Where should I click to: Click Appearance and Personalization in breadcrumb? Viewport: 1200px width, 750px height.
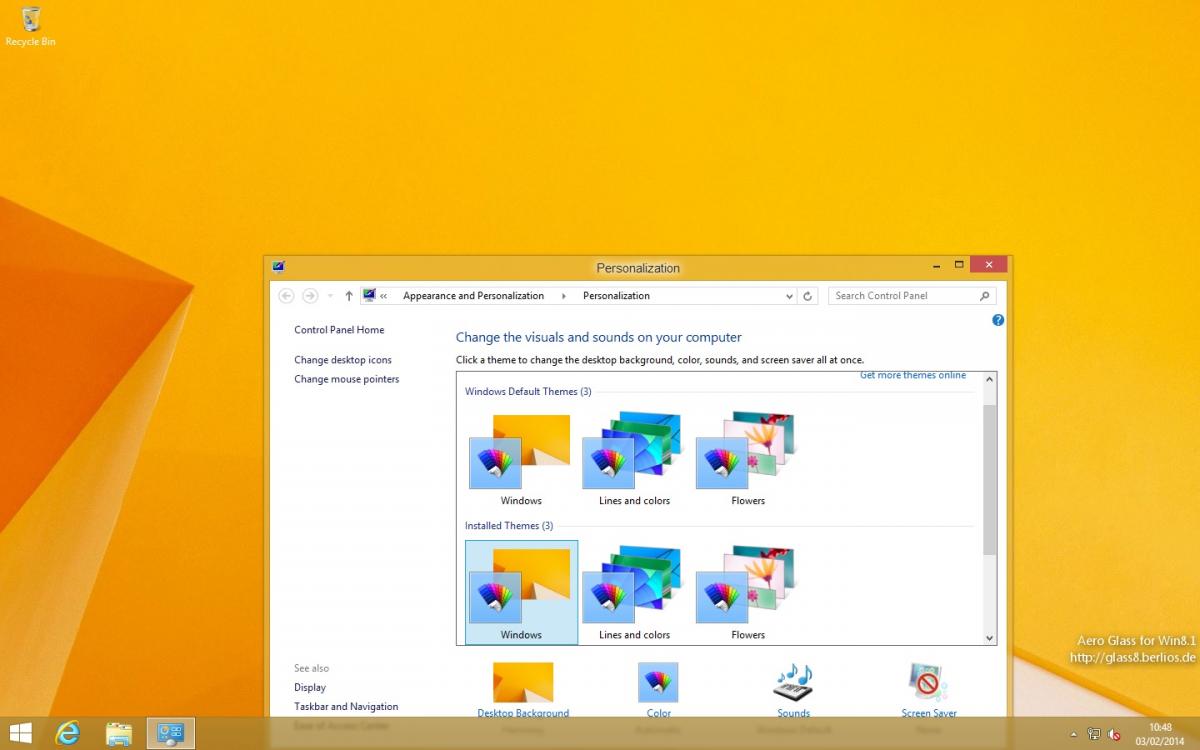tap(473, 296)
